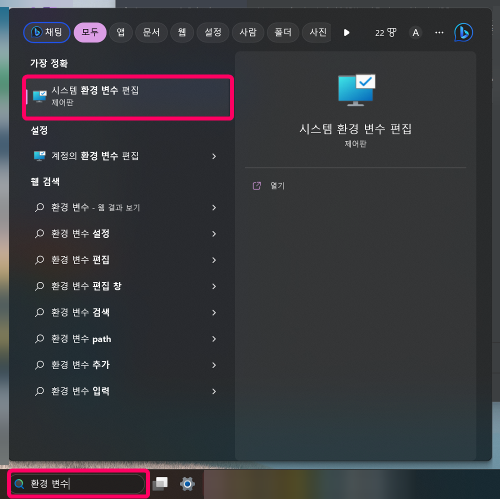Expand the 환경 변수 편집 창 chevron
This screenshot has width=500, height=499.
coord(214,286)
